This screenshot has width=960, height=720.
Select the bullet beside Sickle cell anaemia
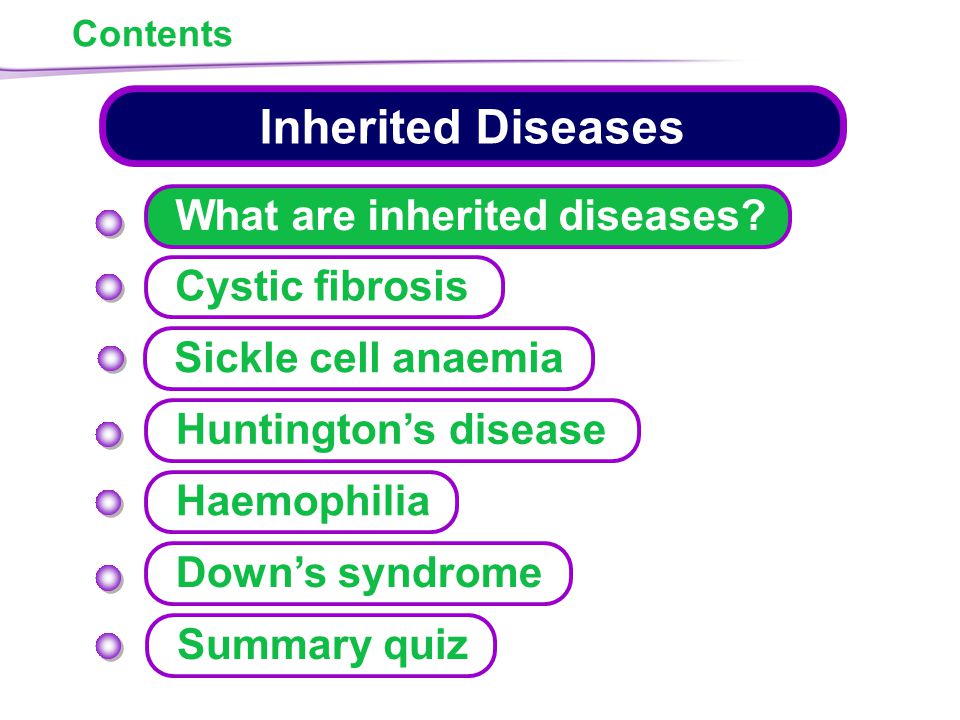[x=111, y=359]
